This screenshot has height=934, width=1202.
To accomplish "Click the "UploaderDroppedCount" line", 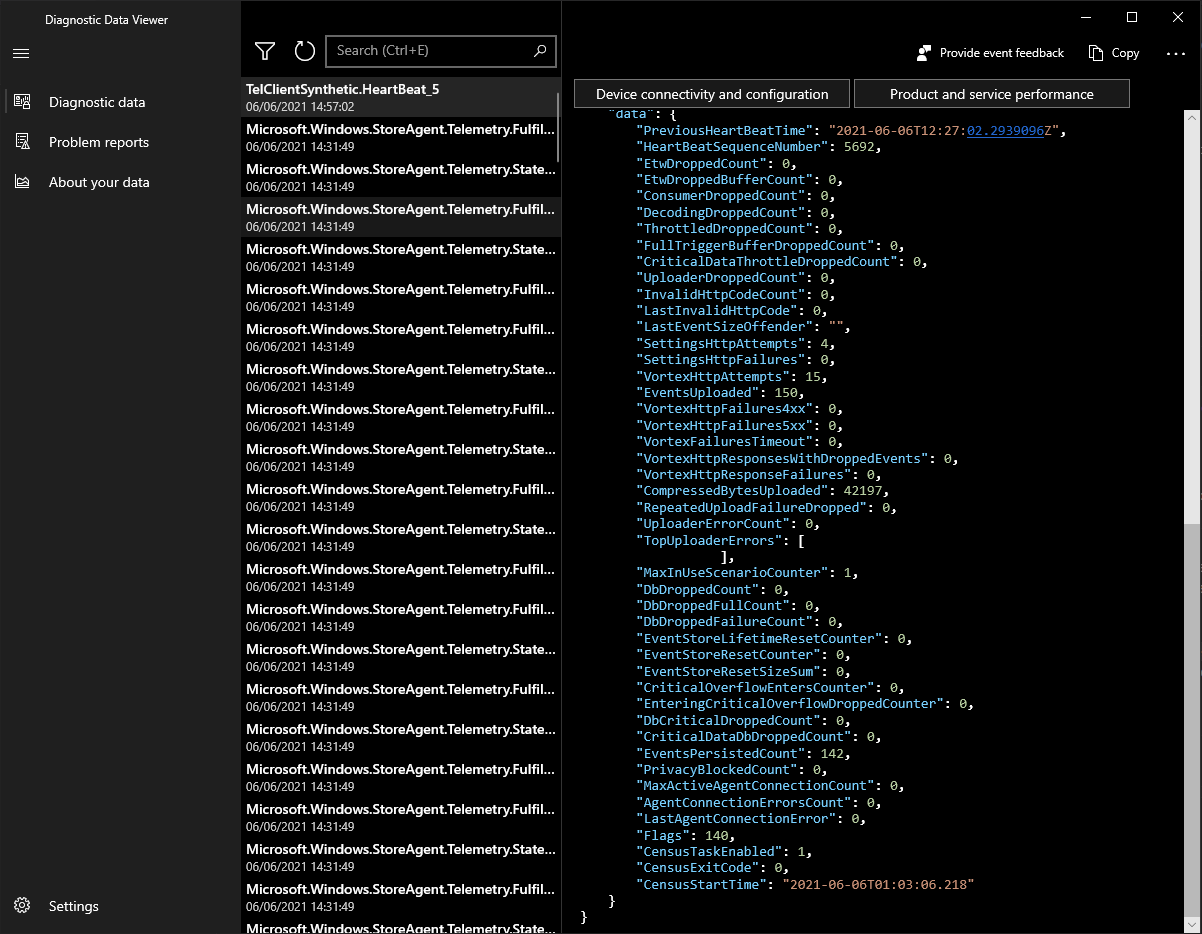I will tap(735, 278).
